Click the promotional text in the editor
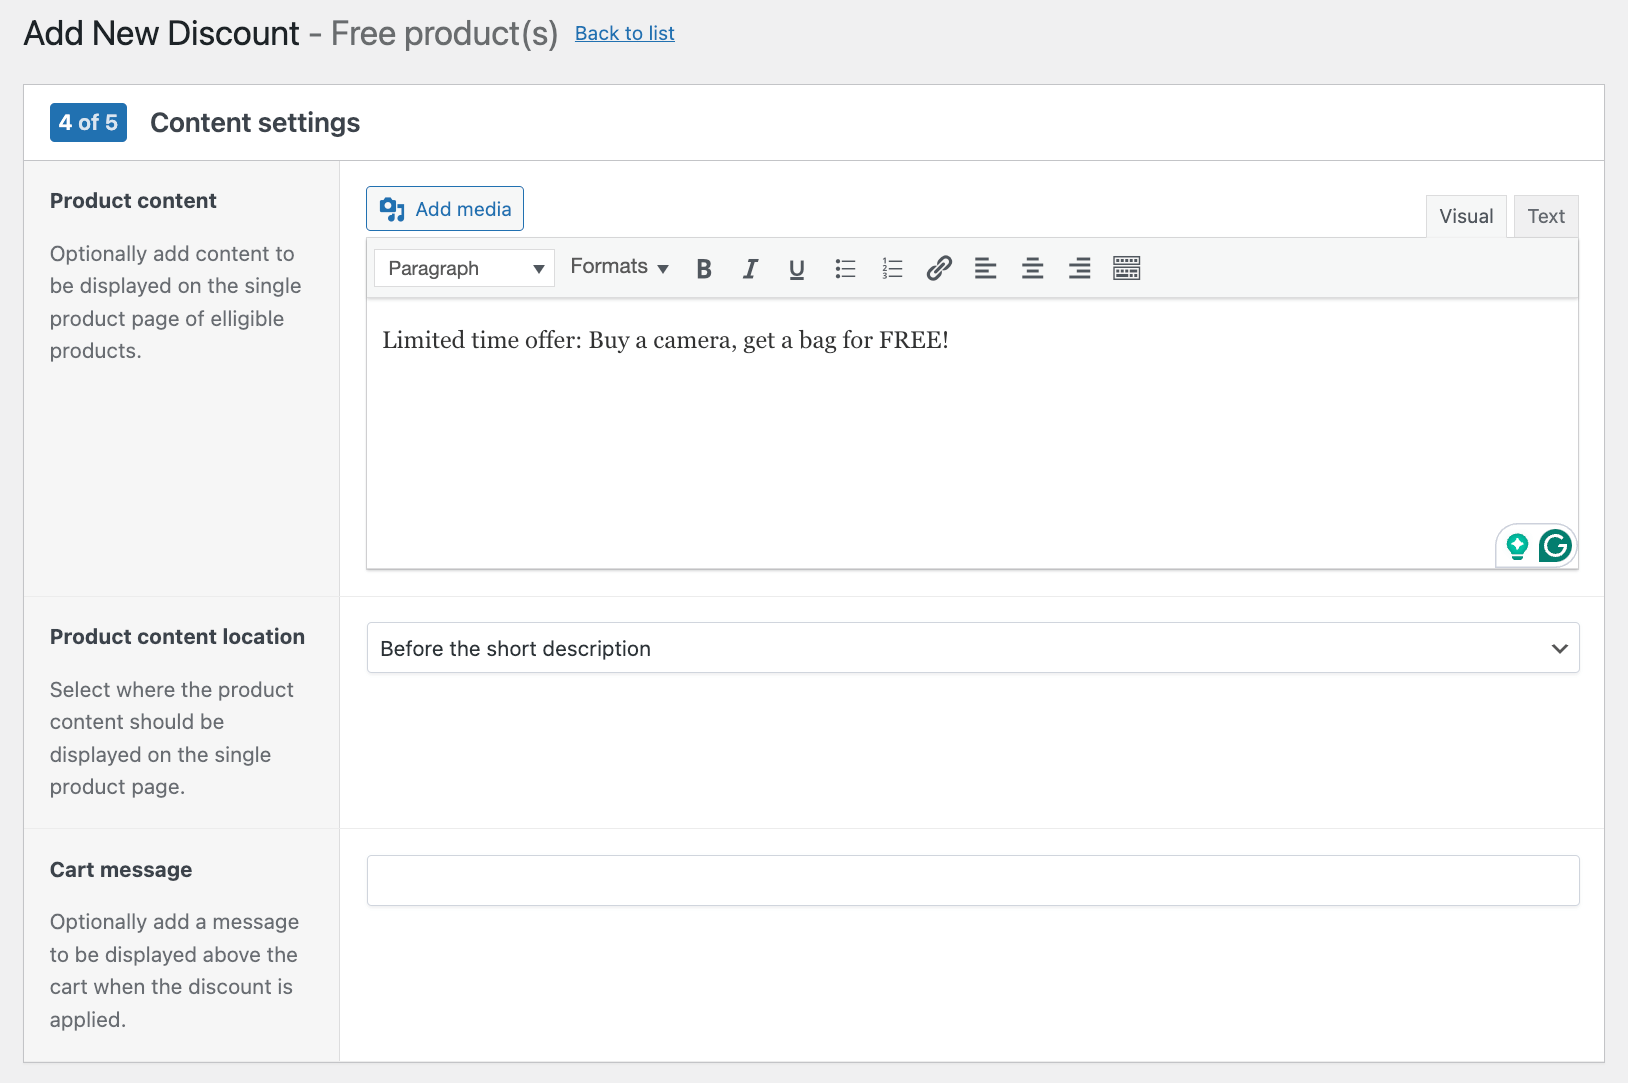The height and width of the screenshot is (1083, 1628). point(664,340)
